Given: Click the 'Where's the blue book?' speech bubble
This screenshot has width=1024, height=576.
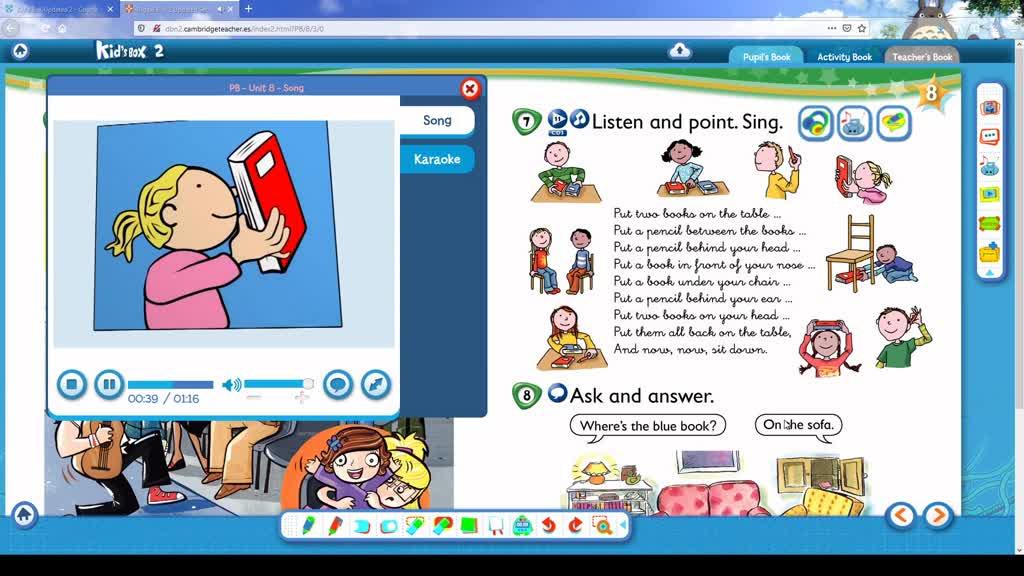Looking at the screenshot, I should pos(648,426).
